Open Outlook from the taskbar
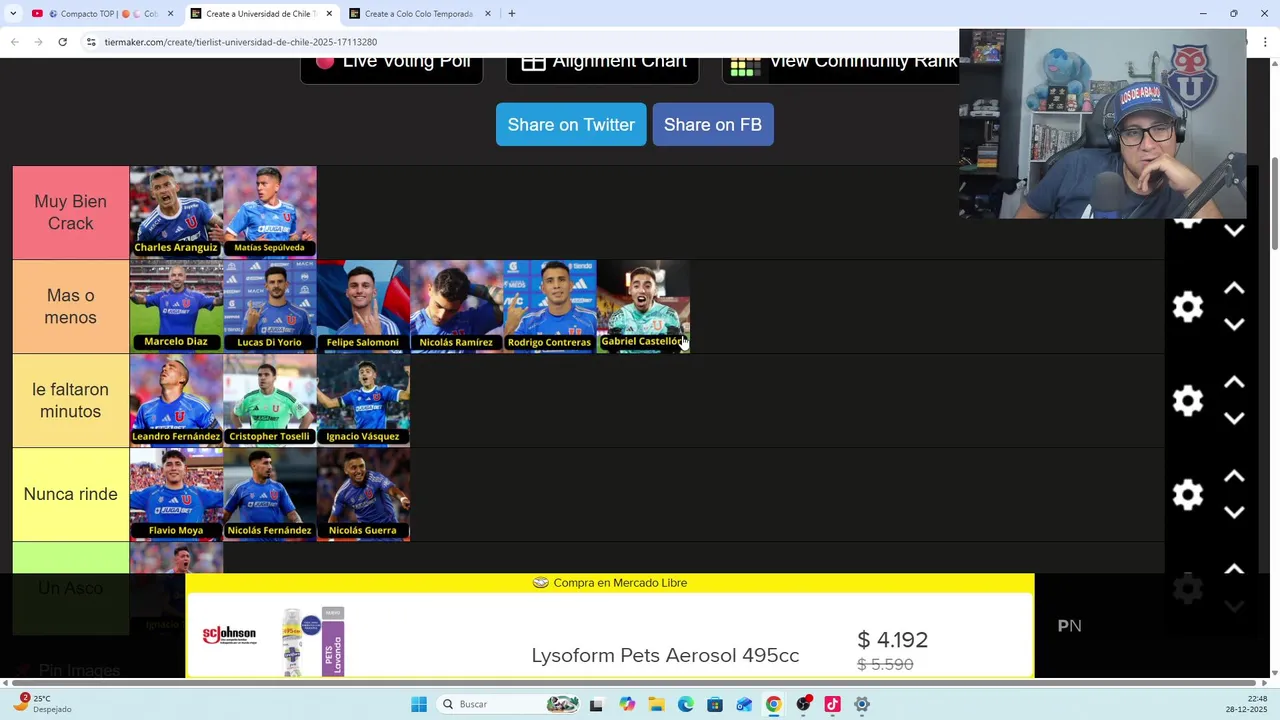1280x720 pixels. (744, 704)
